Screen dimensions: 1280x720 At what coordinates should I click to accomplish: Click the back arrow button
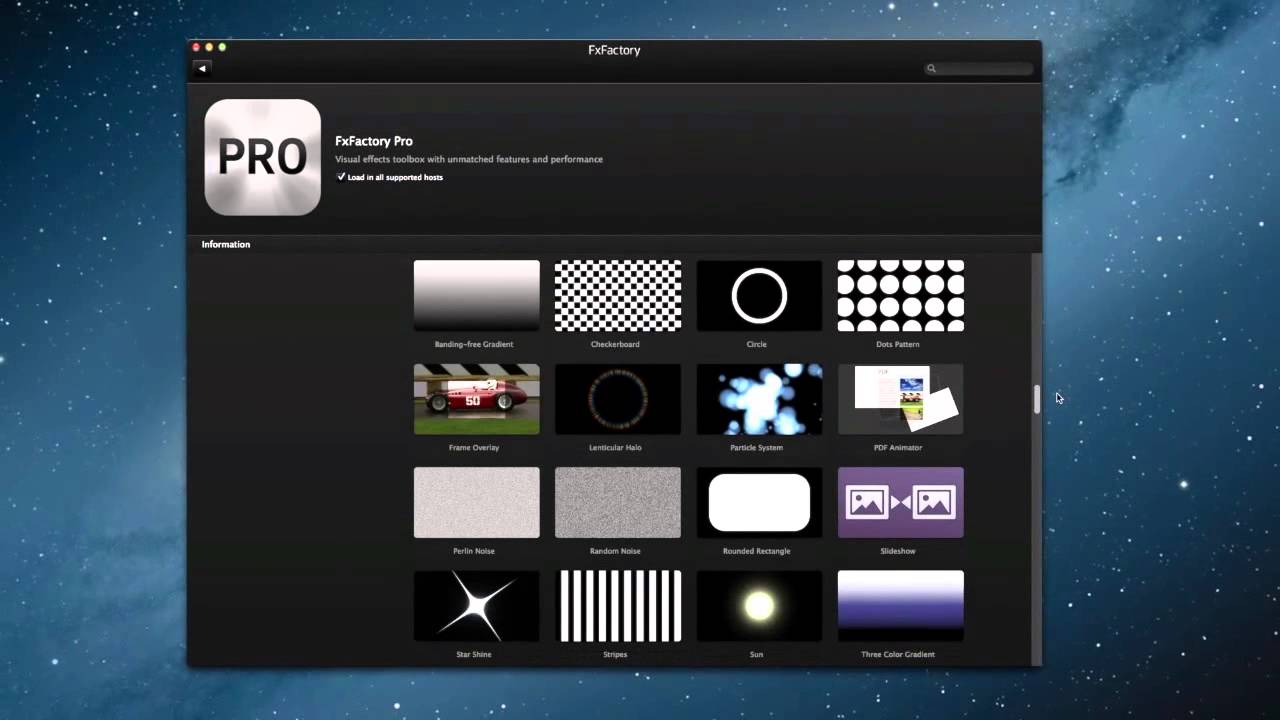[x=202, y=68]
